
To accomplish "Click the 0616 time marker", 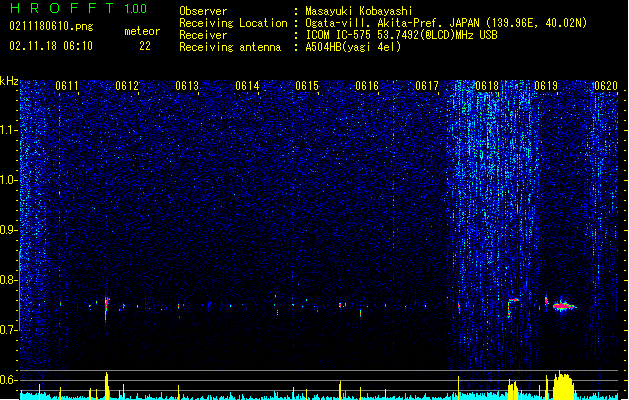I will point(367,86).
